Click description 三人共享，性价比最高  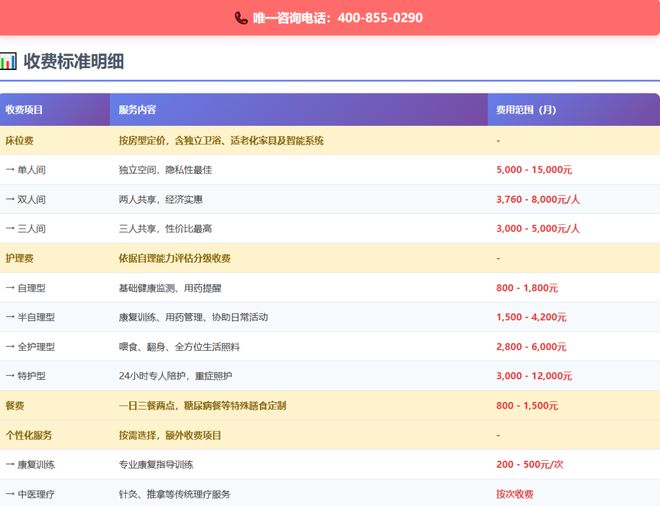tap(165, 229)
